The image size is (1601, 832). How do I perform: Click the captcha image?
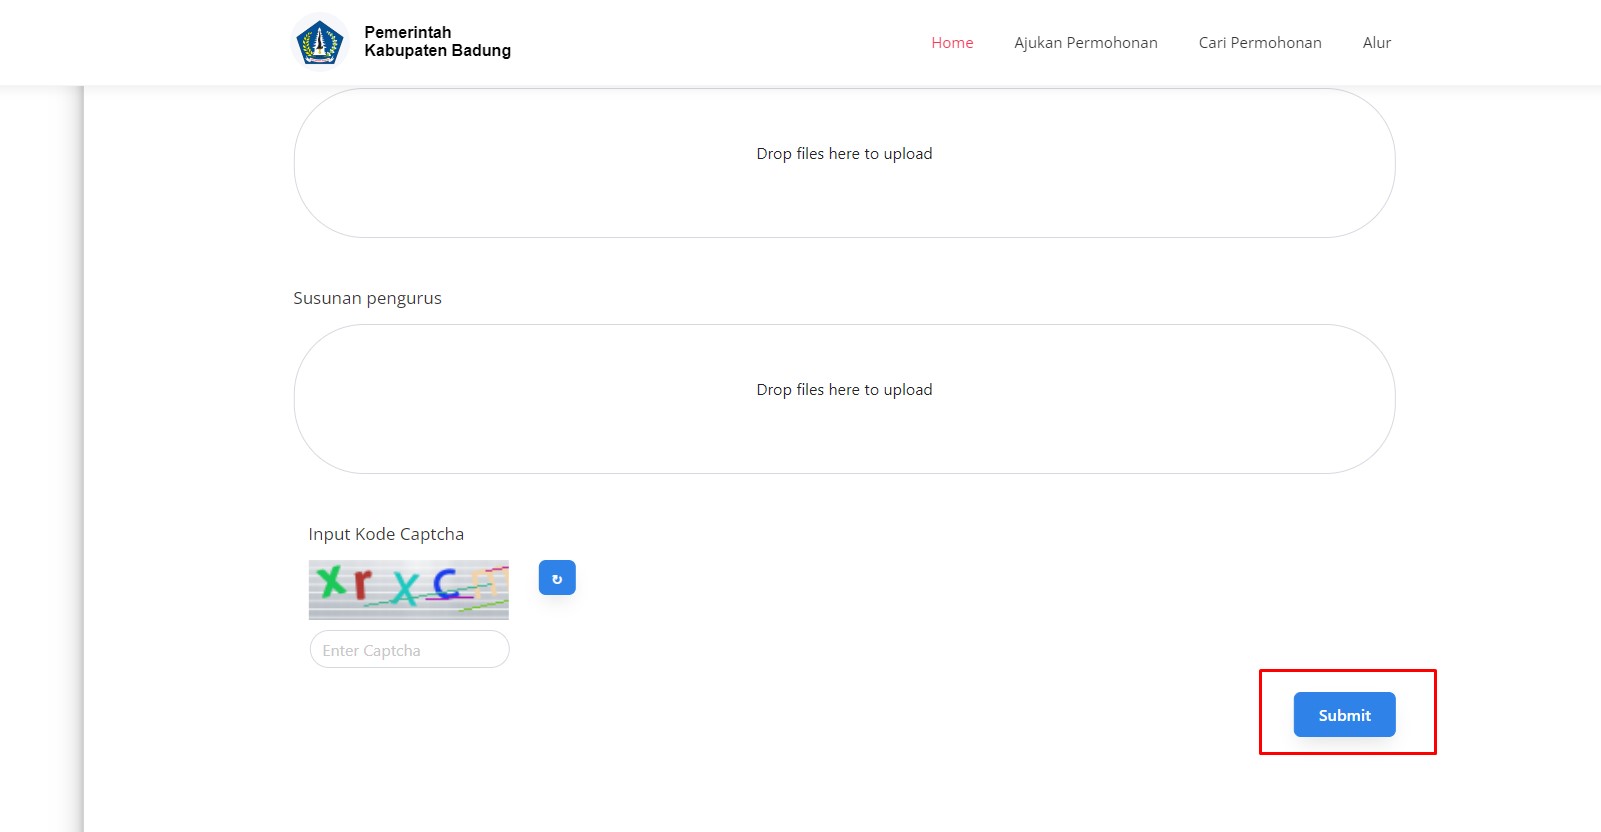coord(408,589)
